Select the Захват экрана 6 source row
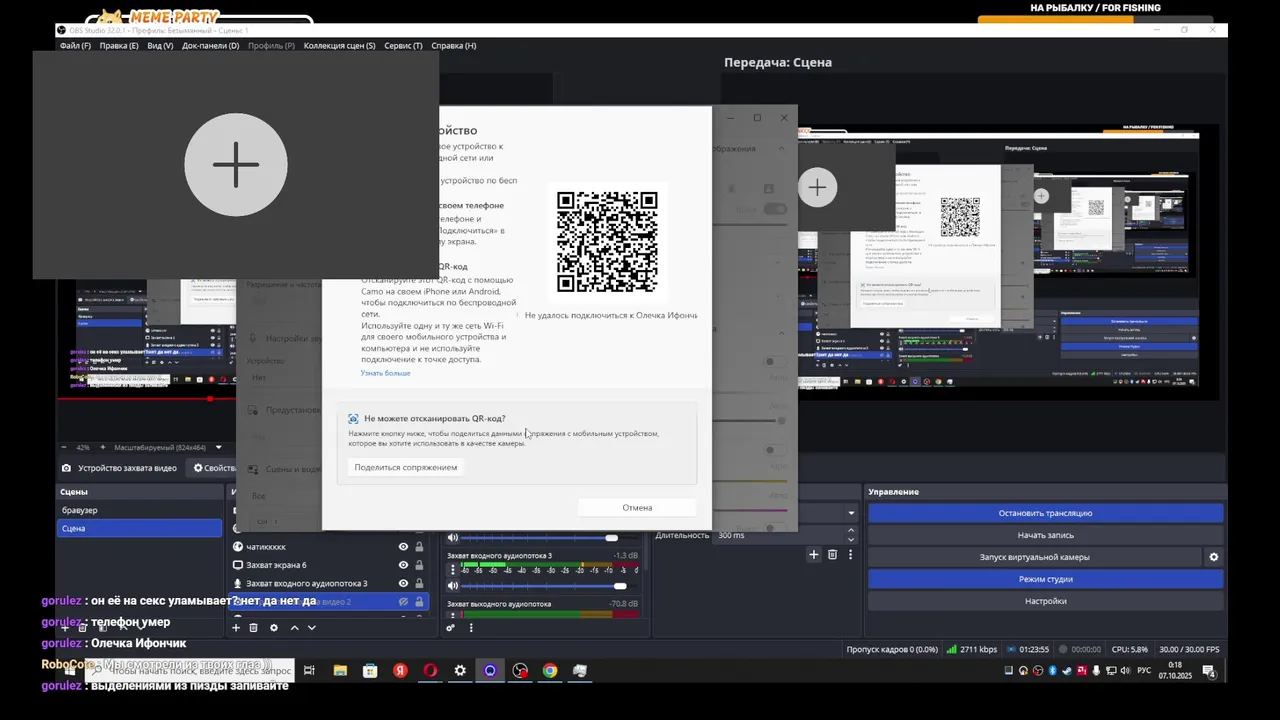Viewport: 1280px width, 720px height. 329,565
